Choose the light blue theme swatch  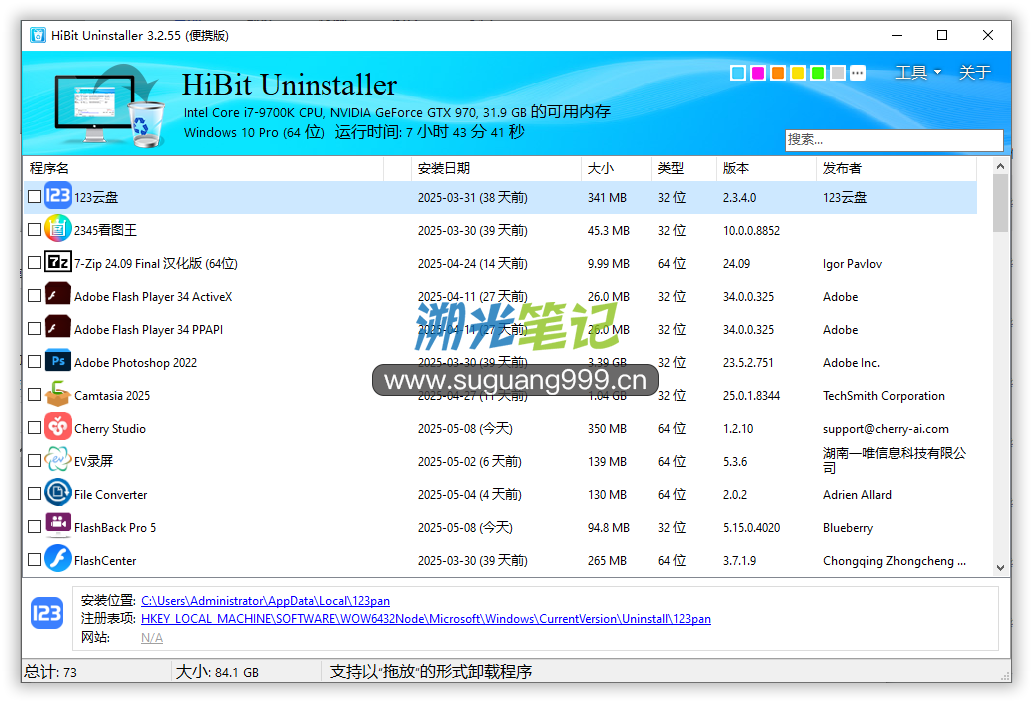click(x=738, y=72)
